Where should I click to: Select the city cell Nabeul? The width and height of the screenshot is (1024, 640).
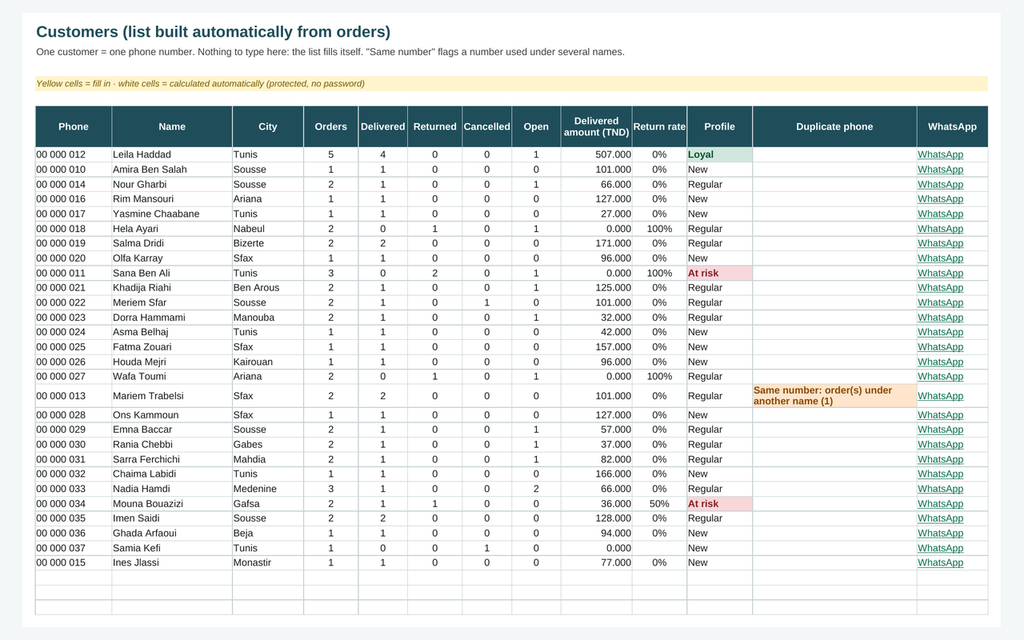(268, 229)
